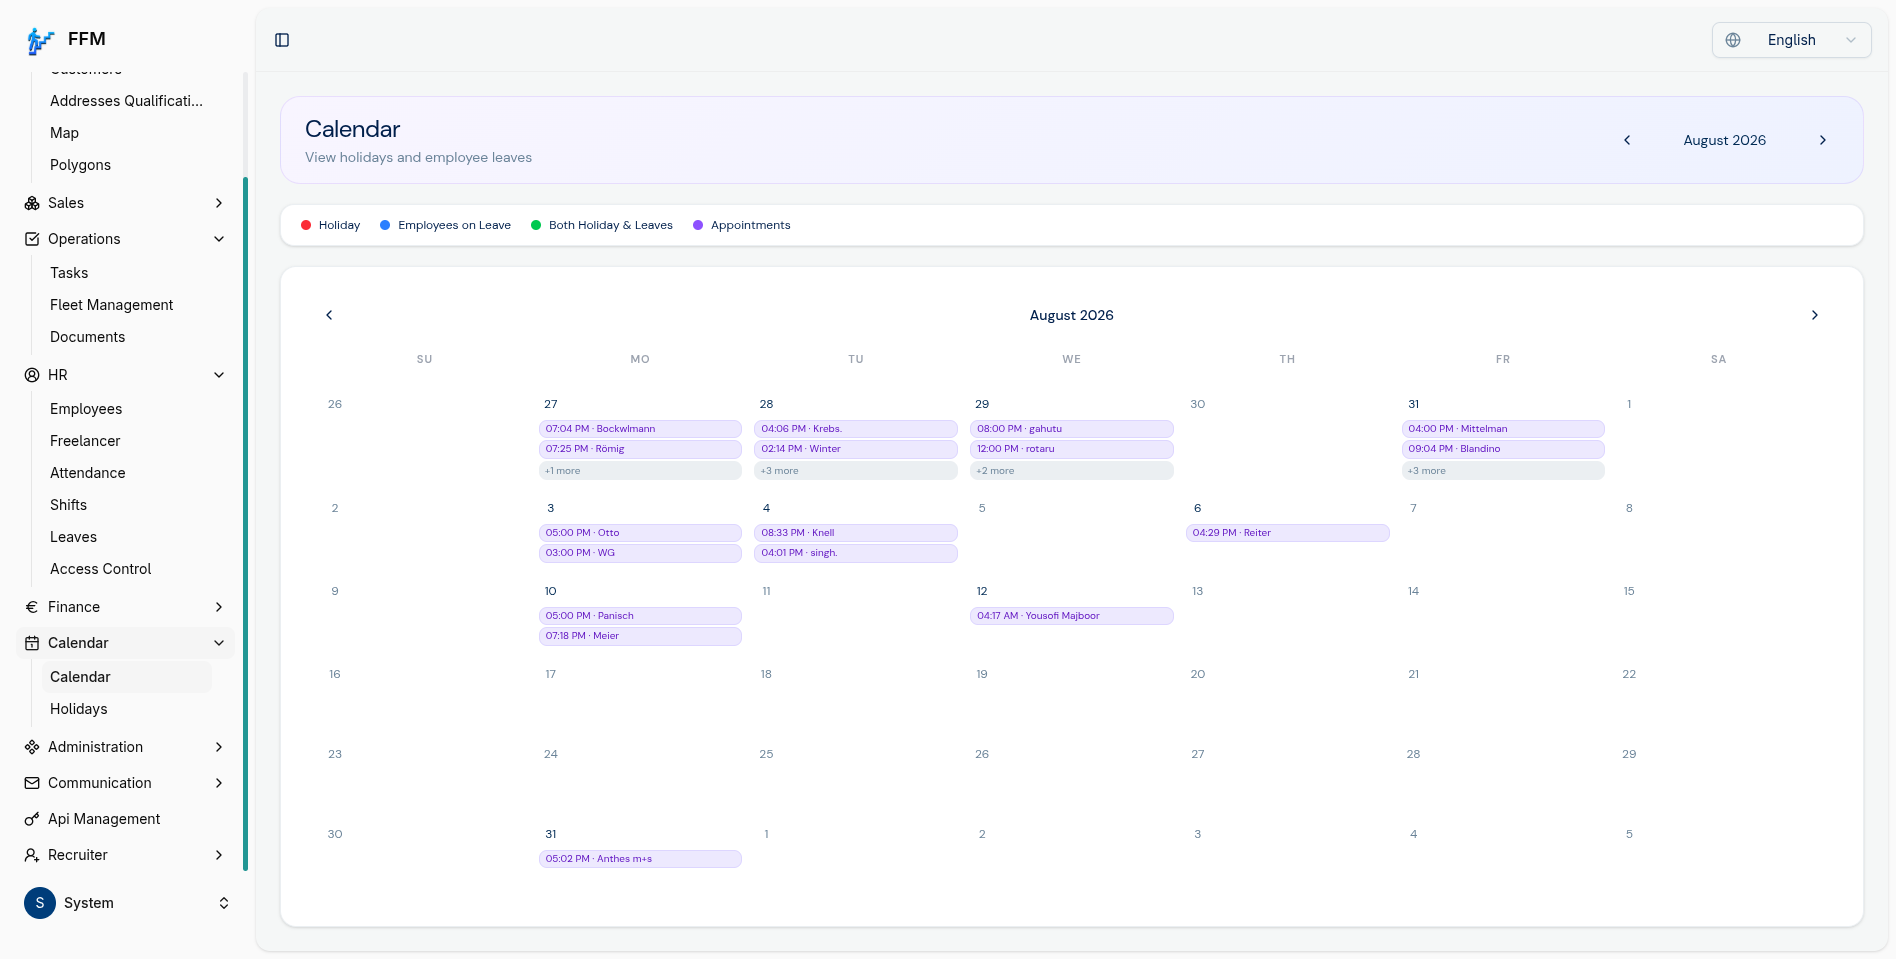Show +3 more appointments on Tuesday 28
The image size is (1896, 959).
click(855, 471)
